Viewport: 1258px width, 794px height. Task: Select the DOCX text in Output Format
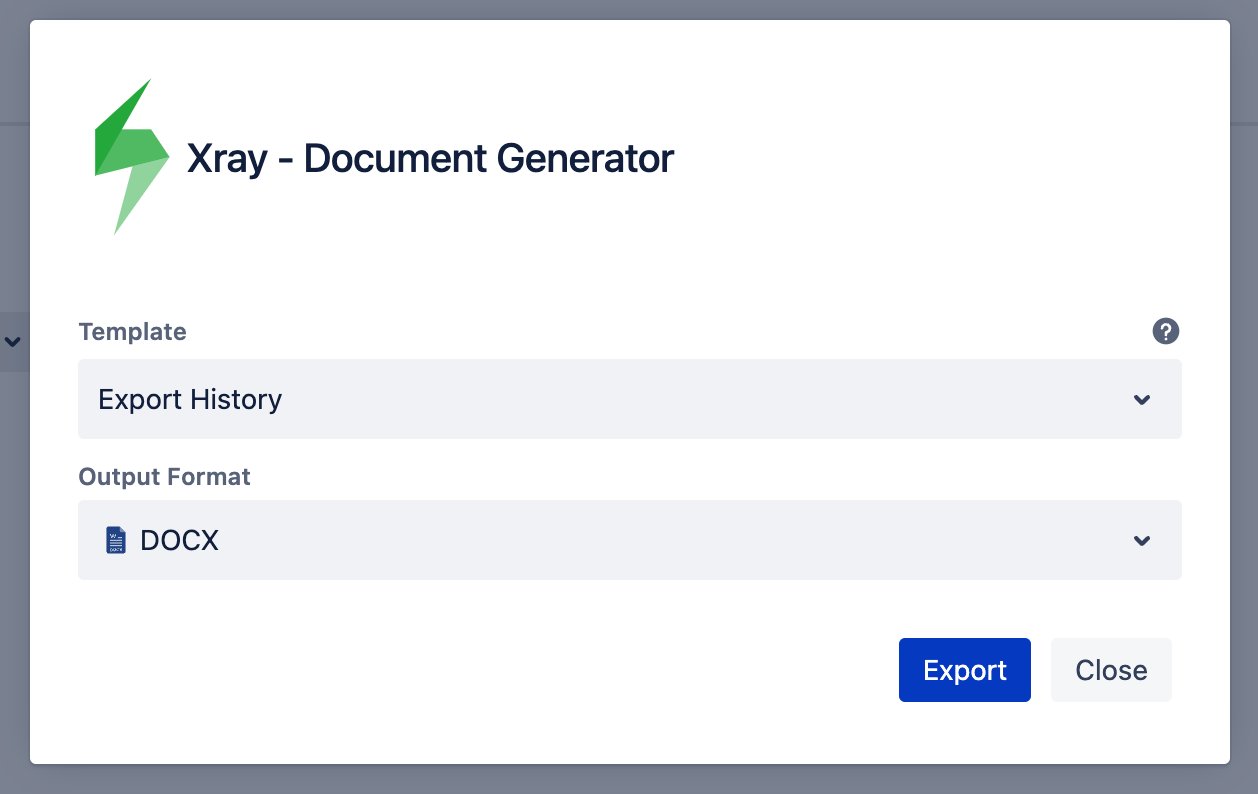tap(179, 541)
